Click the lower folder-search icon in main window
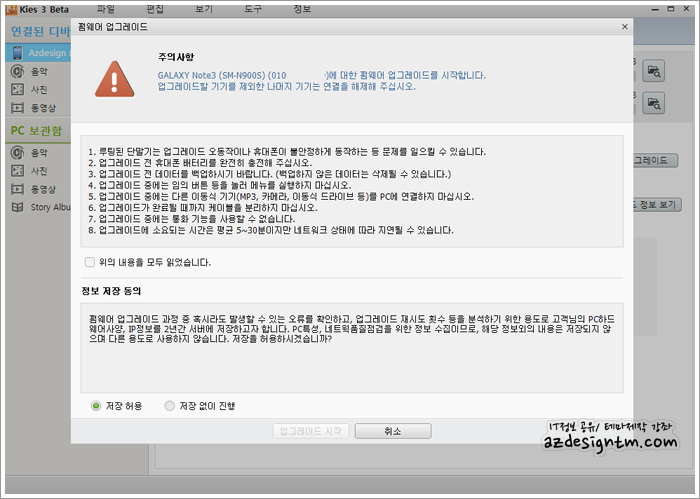Viewport: 700px width, 499px height. (x=654, y=103)
